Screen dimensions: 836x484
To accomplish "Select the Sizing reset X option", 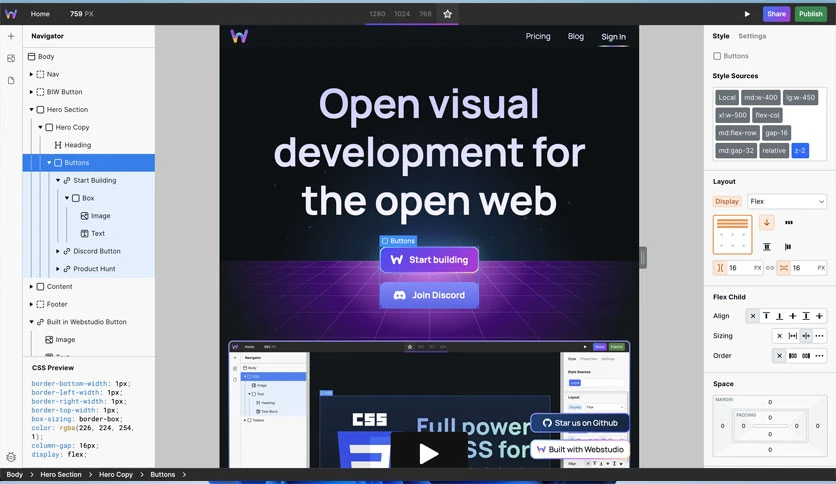I will click(x=779, y=336).
